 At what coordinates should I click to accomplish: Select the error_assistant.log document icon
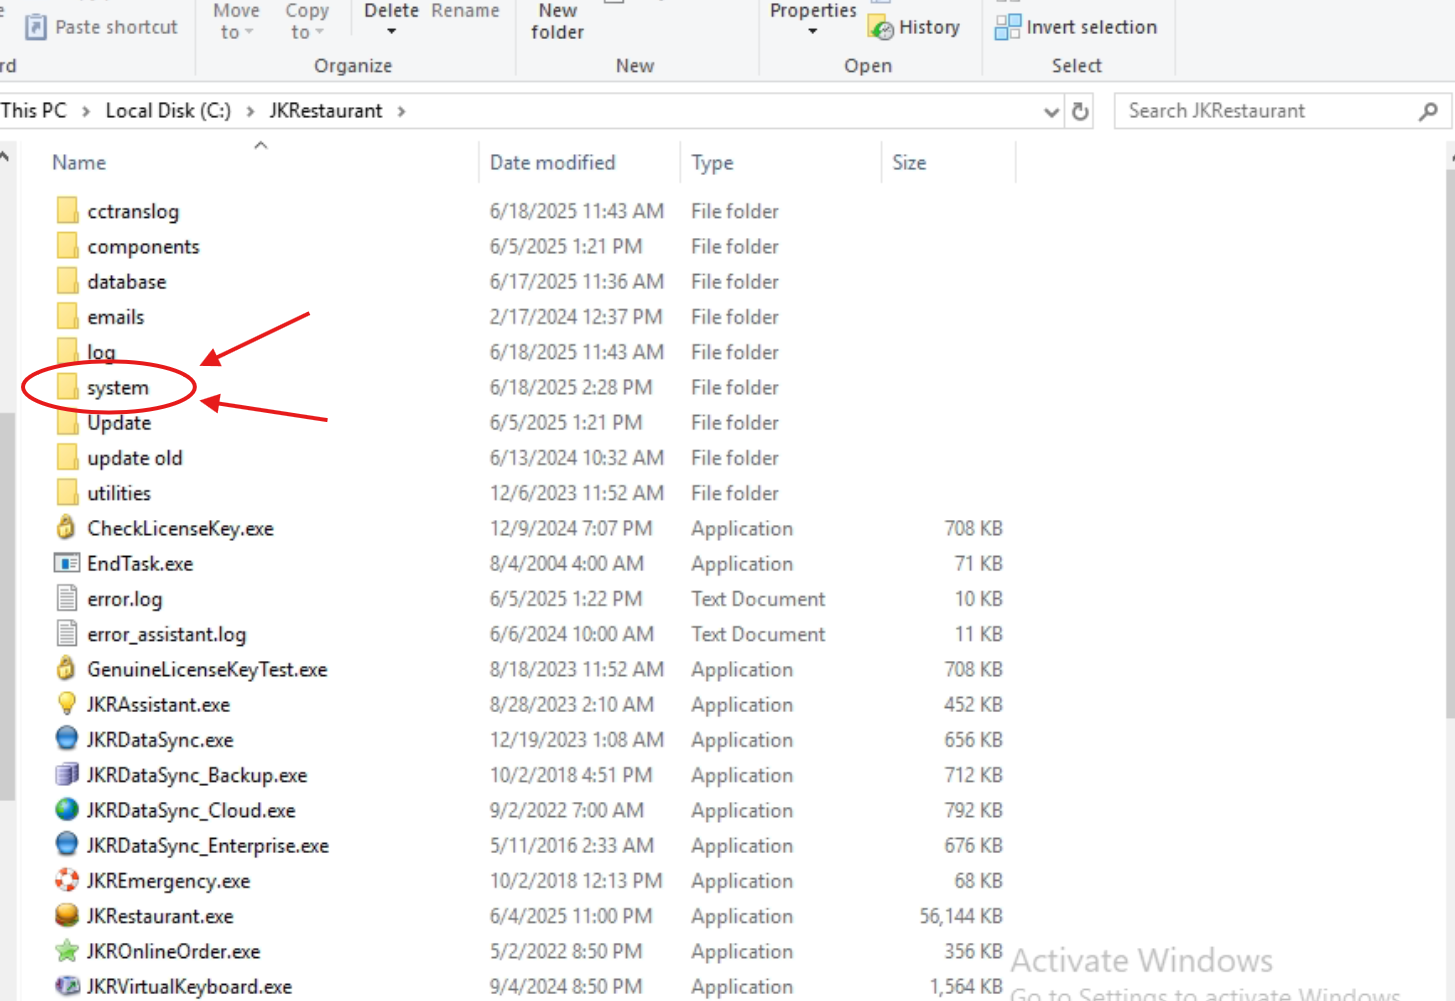(67, 633)
